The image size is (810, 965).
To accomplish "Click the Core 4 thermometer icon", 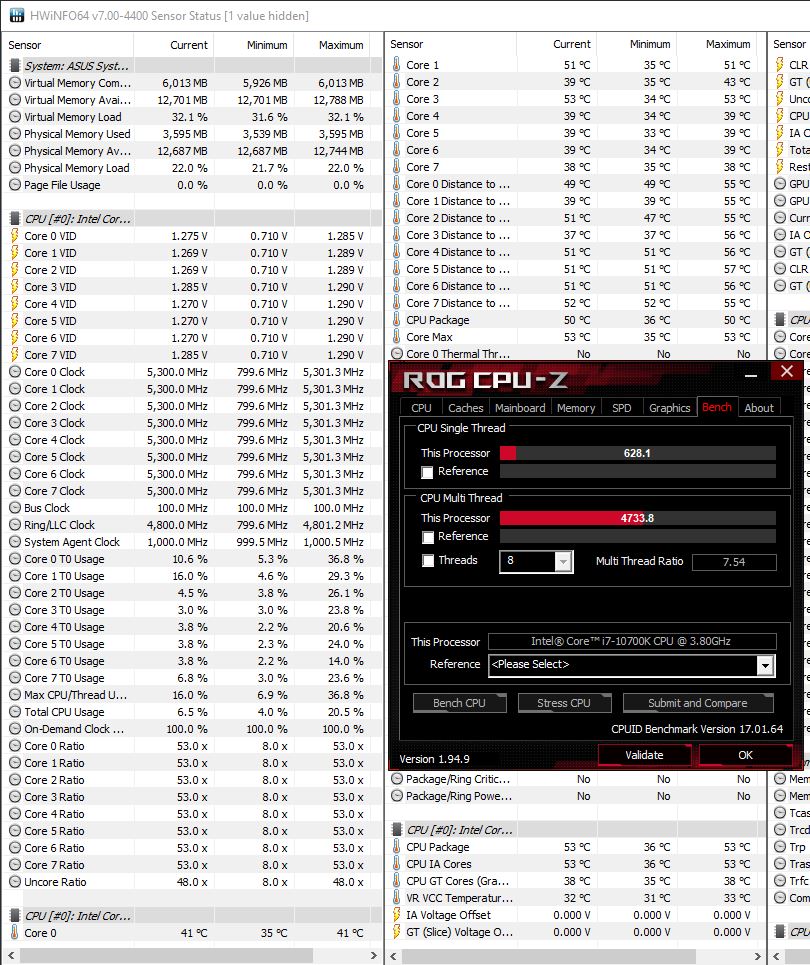I will coord(396,116).
